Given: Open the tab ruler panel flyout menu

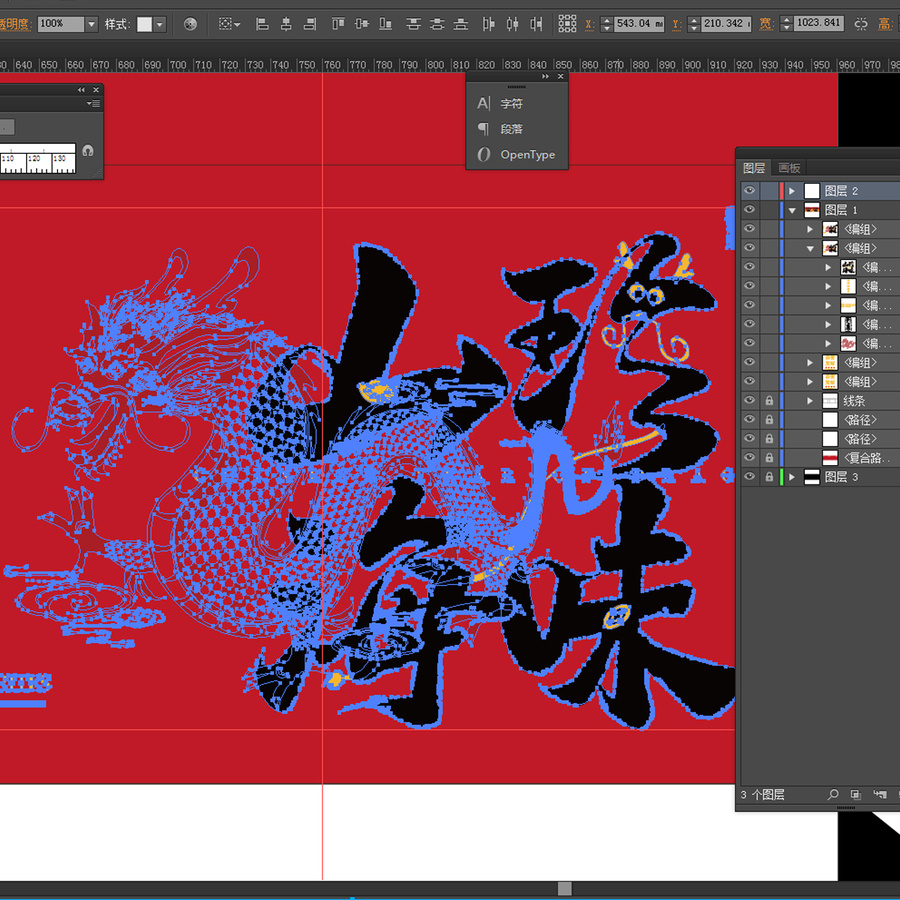Looking at the screenshot, I should [93, 104].
